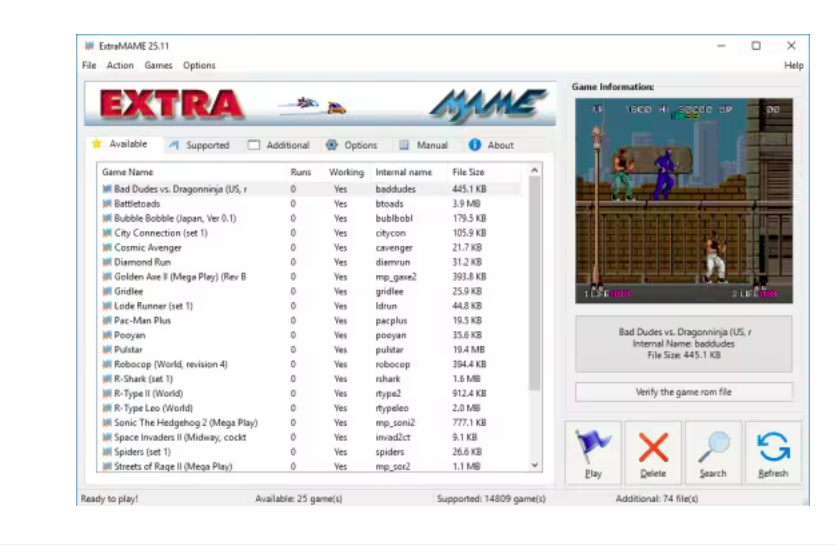Sort list by Working column header

[x=347, y=172]
